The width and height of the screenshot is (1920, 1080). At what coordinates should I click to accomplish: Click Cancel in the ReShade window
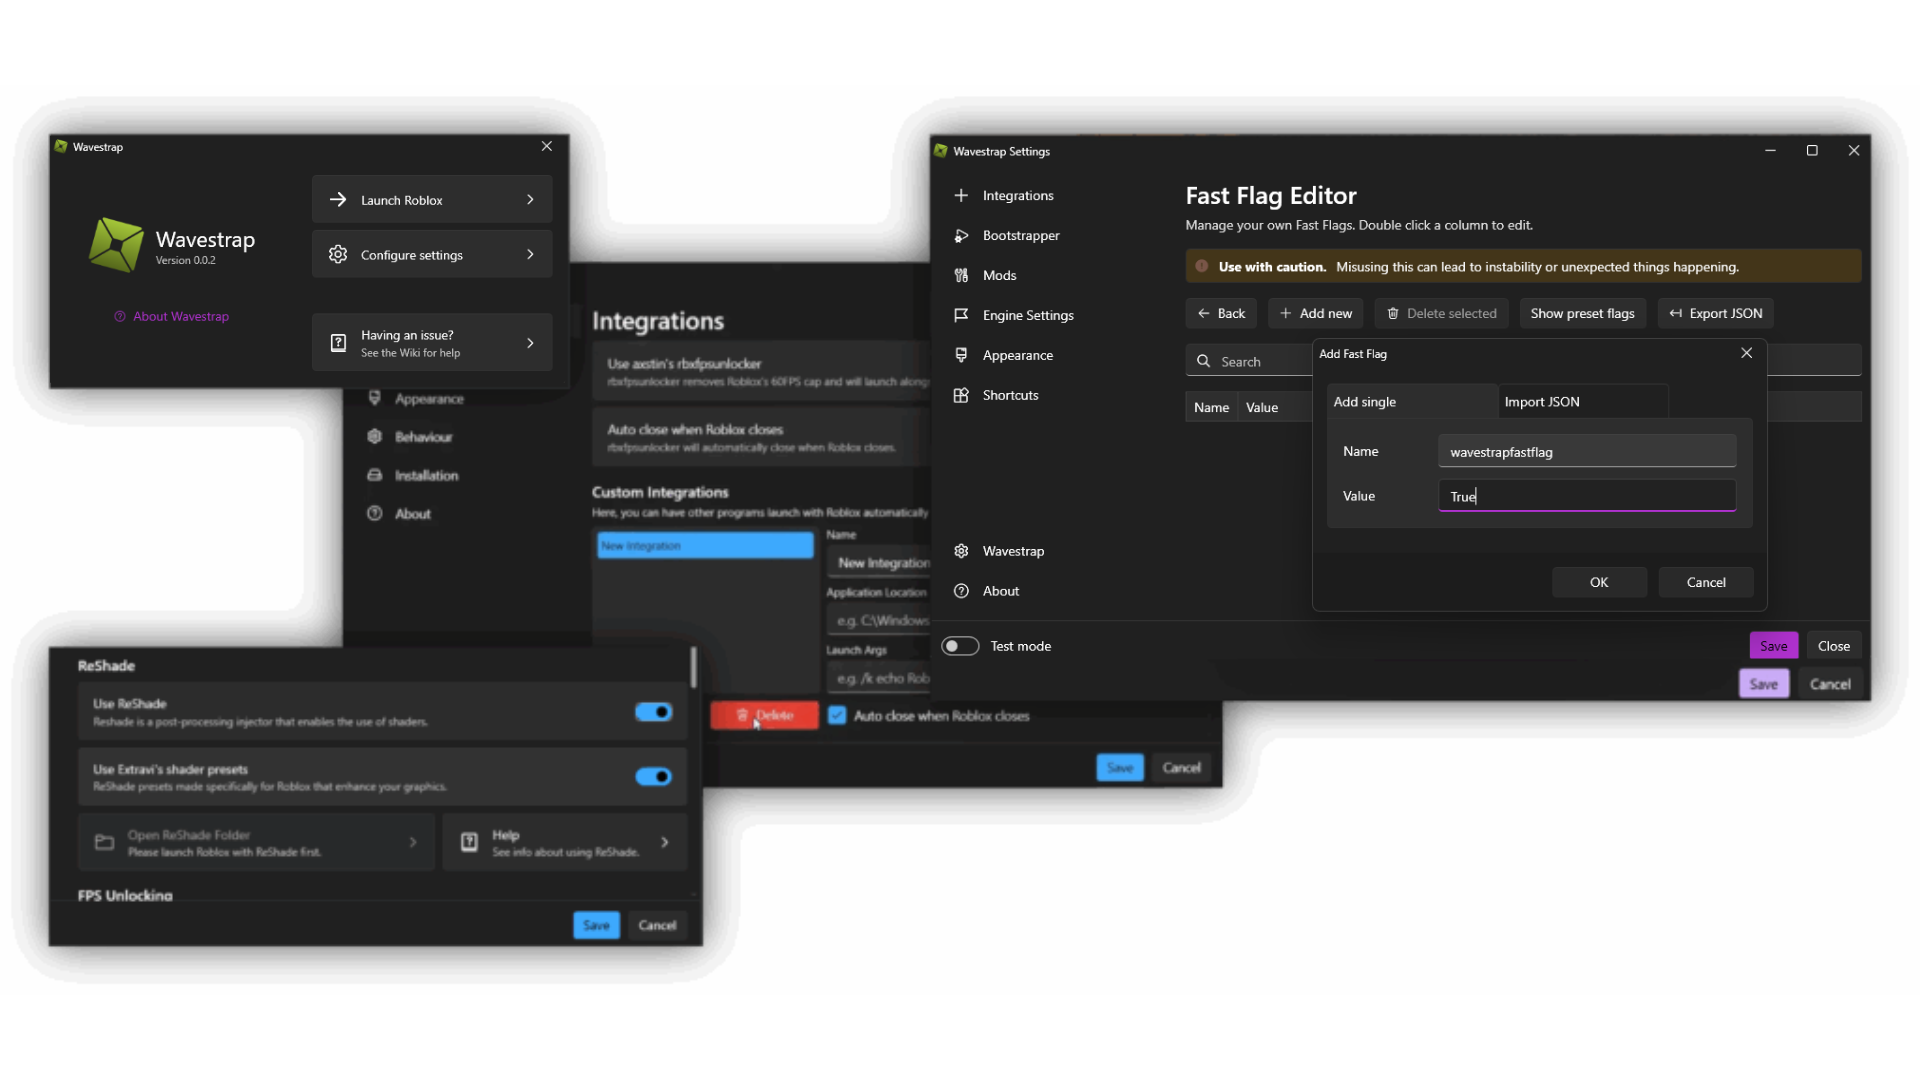click(x=657, y=925)
